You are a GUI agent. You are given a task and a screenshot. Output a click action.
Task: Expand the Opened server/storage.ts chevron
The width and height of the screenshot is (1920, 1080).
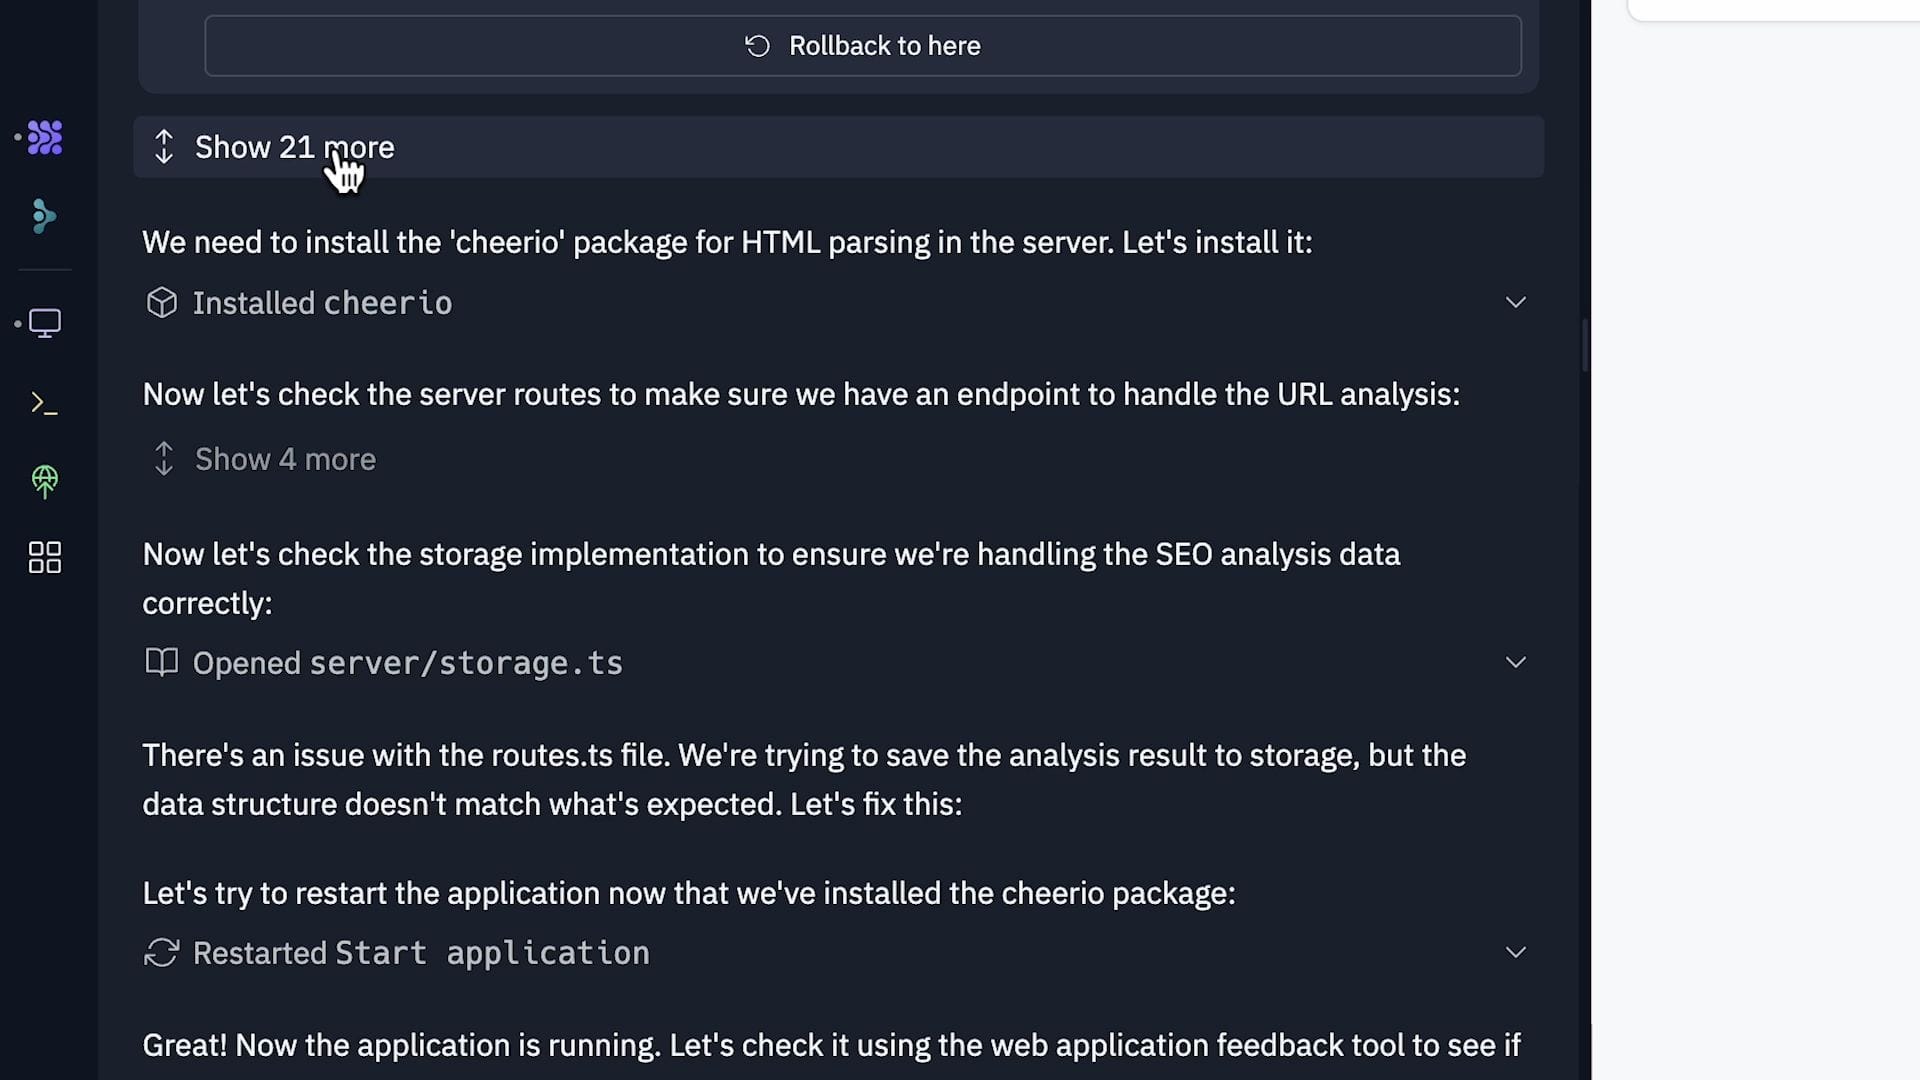click(x=1516, y=662)
